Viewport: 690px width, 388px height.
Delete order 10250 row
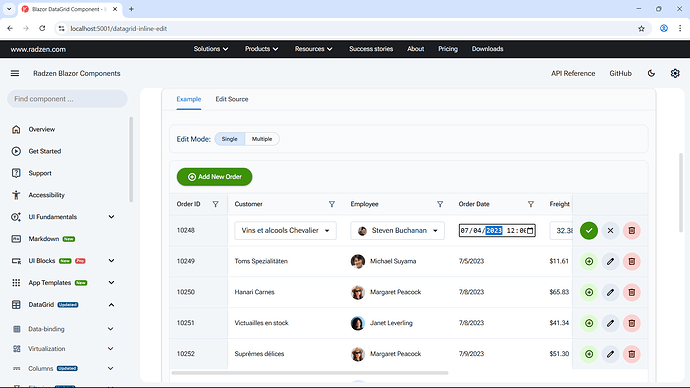coord(631,292)
